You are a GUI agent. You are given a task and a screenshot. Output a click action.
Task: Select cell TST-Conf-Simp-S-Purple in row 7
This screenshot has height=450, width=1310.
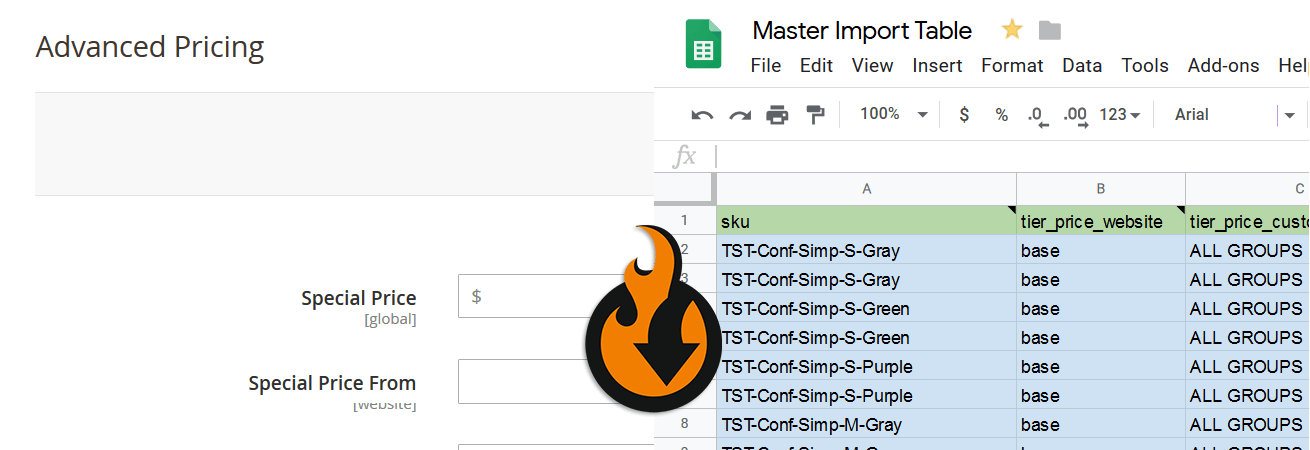click(x=867, y=395)
